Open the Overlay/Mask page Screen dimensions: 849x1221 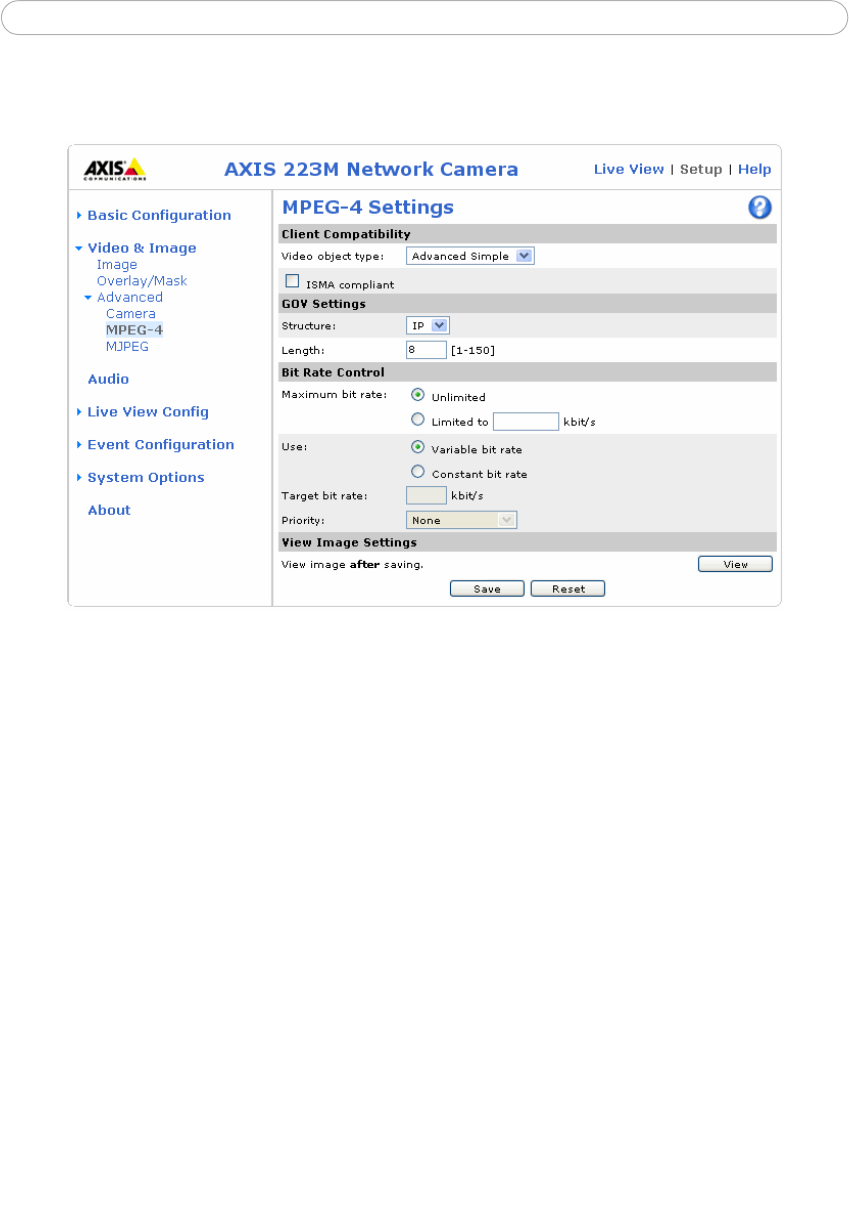click(142, 281)
